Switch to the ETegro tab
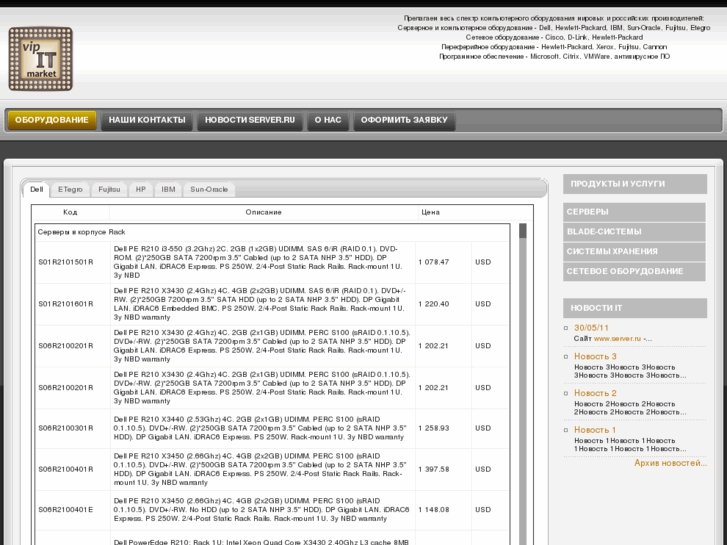 (70, 189)
